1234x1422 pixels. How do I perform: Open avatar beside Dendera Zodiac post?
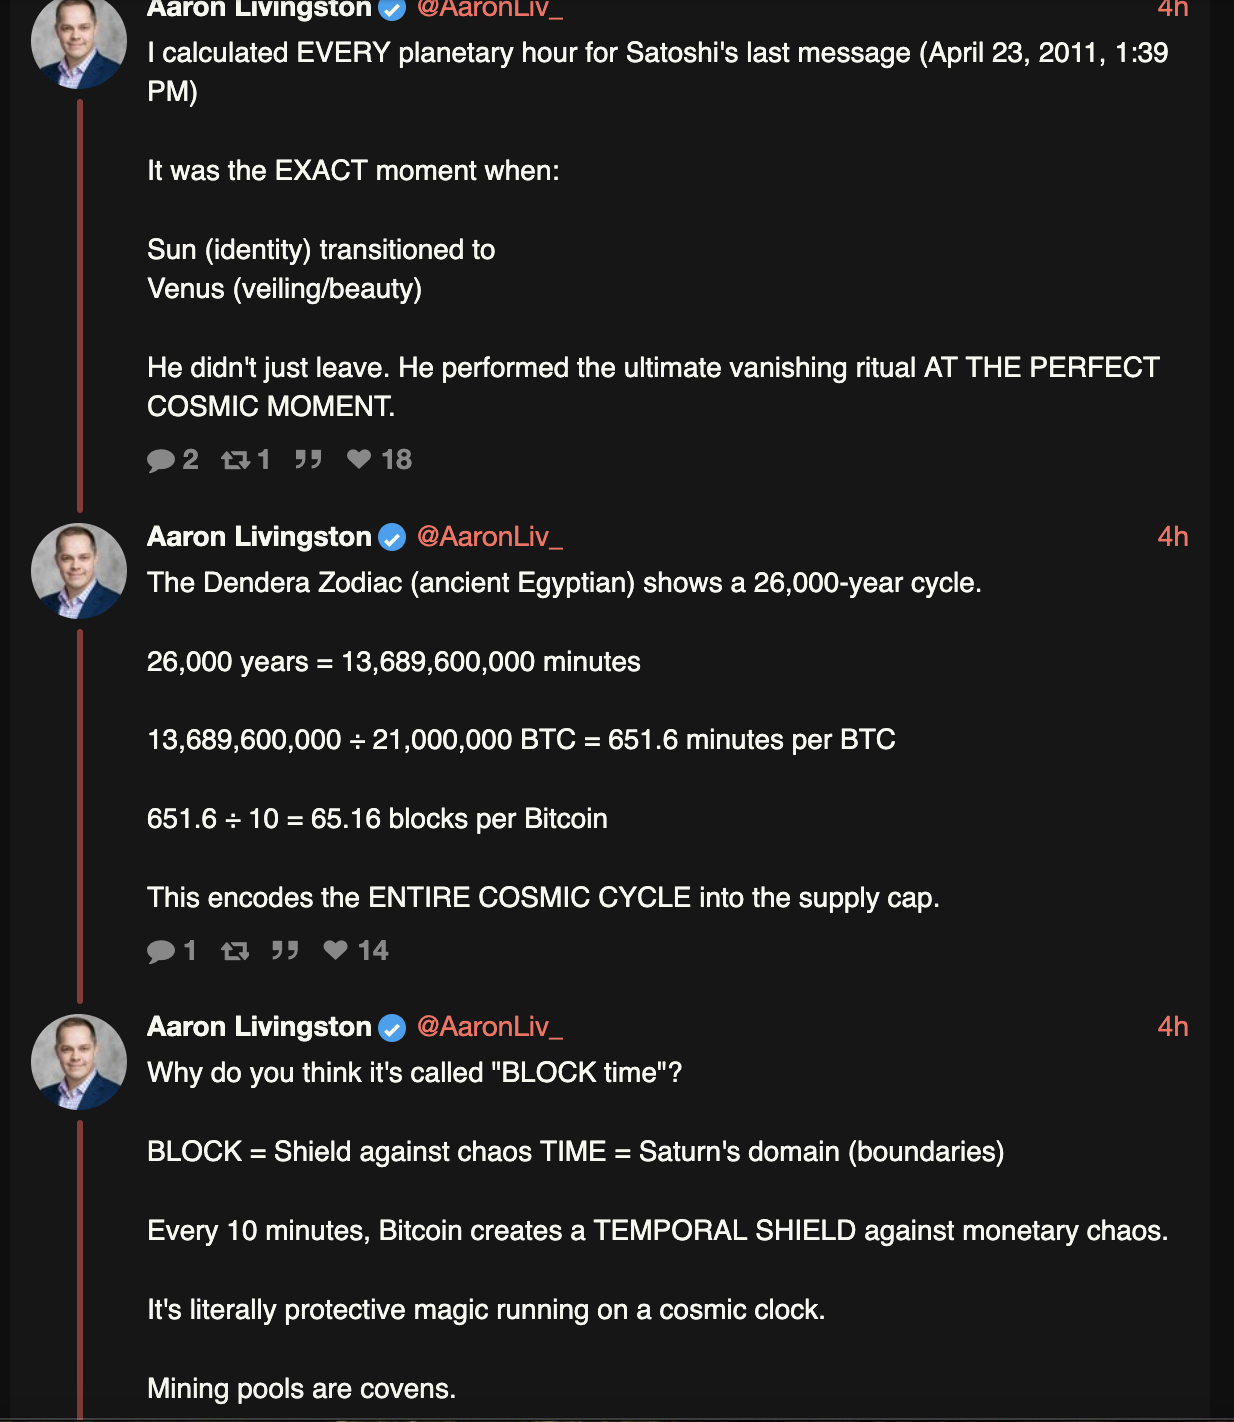79,571
